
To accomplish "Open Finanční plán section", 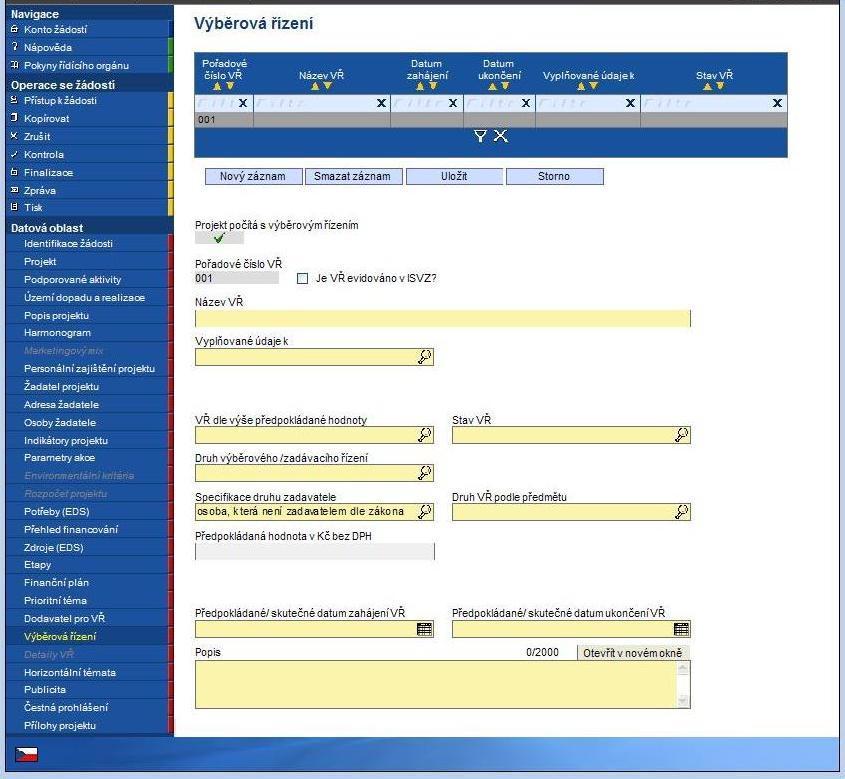I will pos(56,582).
